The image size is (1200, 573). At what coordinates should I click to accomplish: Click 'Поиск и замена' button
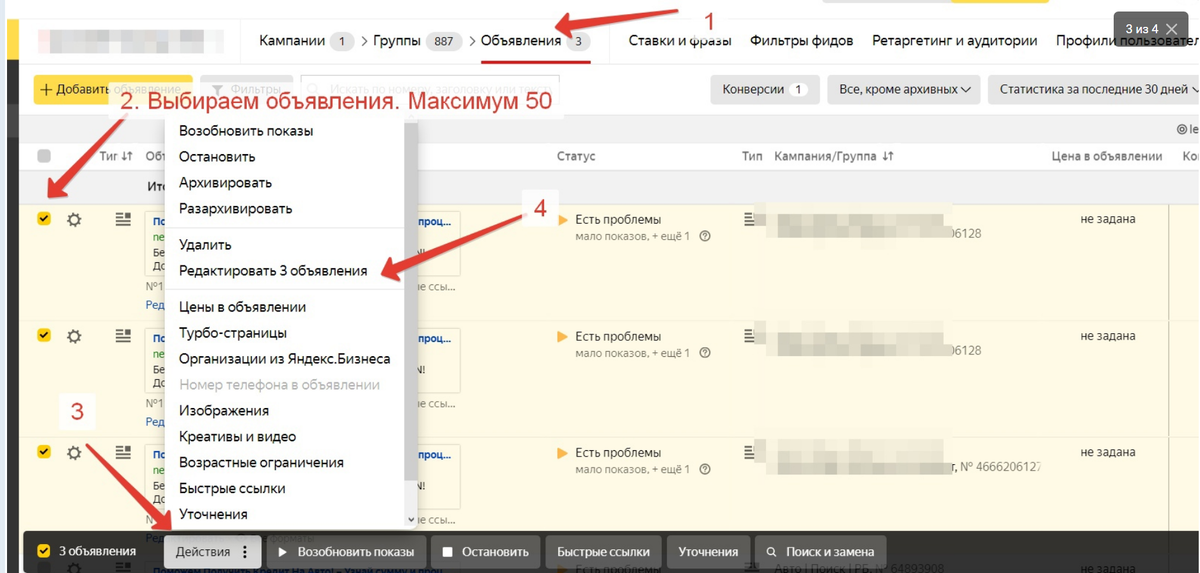click(820, 552)
